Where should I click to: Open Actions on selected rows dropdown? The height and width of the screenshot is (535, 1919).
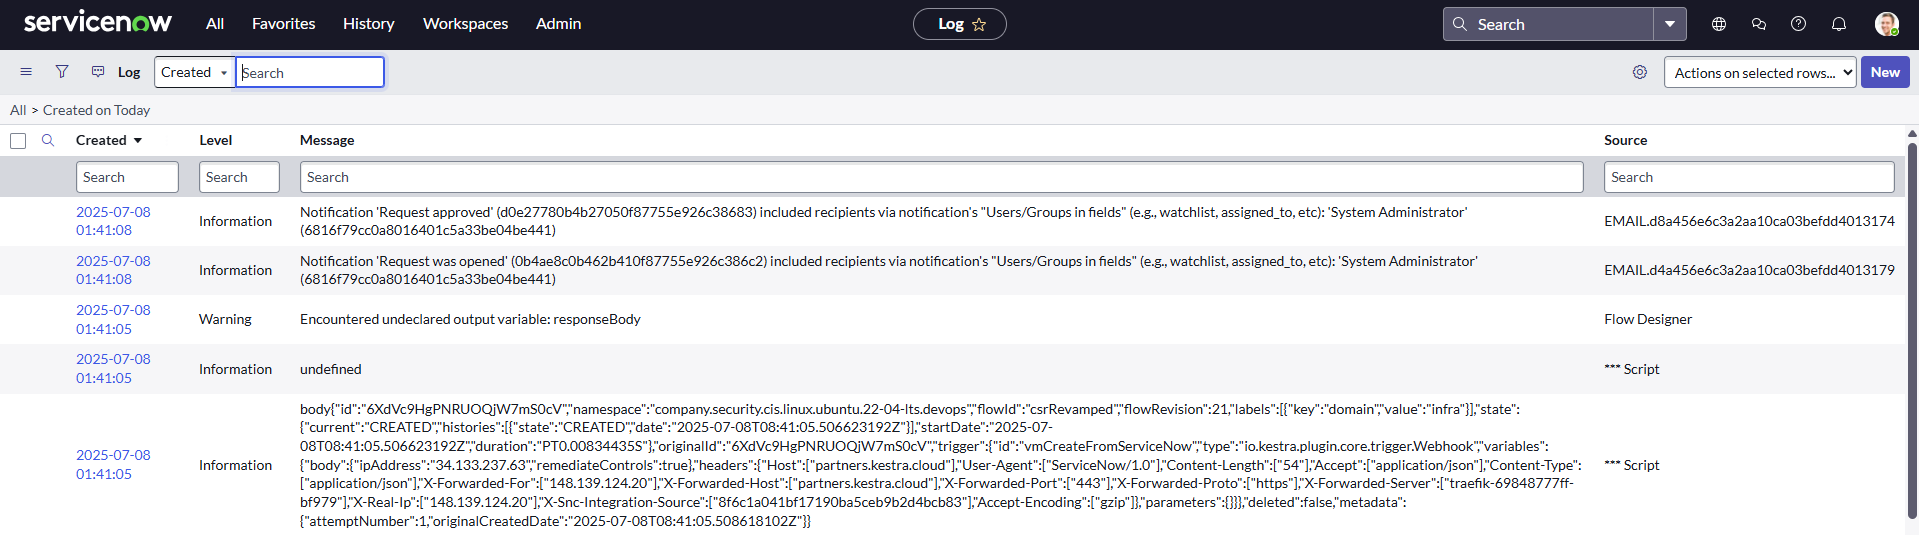1760,72
